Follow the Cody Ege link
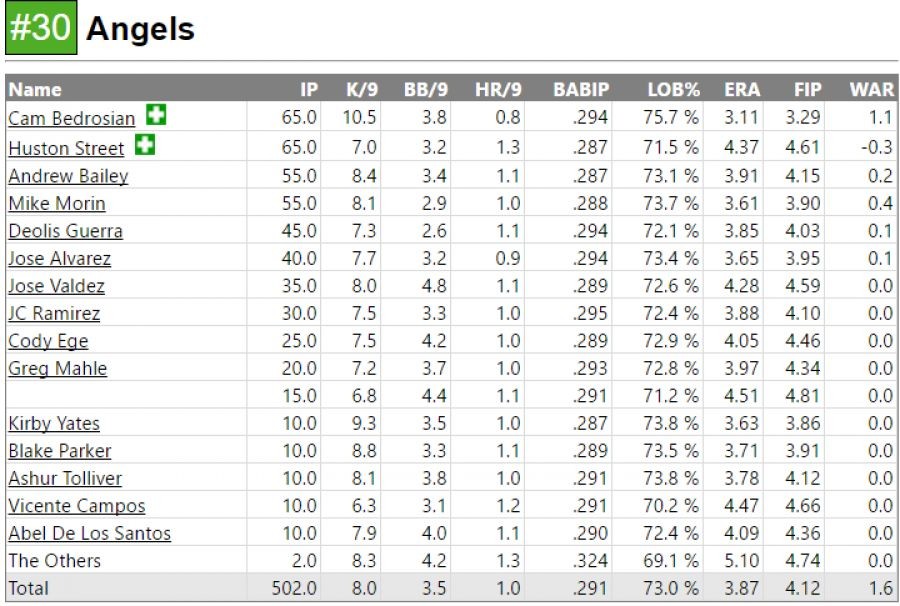Image resolution: width=900 pixels, height=606 pixels. pos(48,341)
